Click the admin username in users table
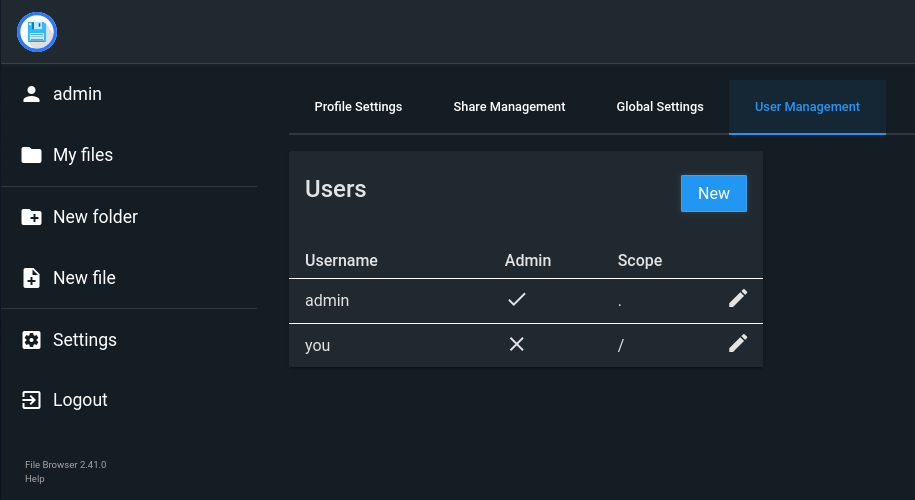This screenshot has width=915, height=500. pyautogui.click(x=327, y=300)
